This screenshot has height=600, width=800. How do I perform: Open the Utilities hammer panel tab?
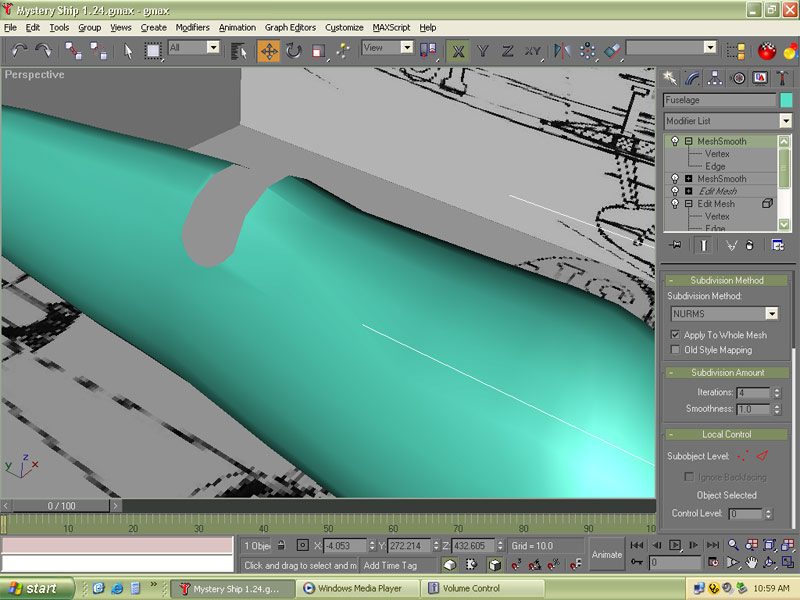tap(783, 77)
